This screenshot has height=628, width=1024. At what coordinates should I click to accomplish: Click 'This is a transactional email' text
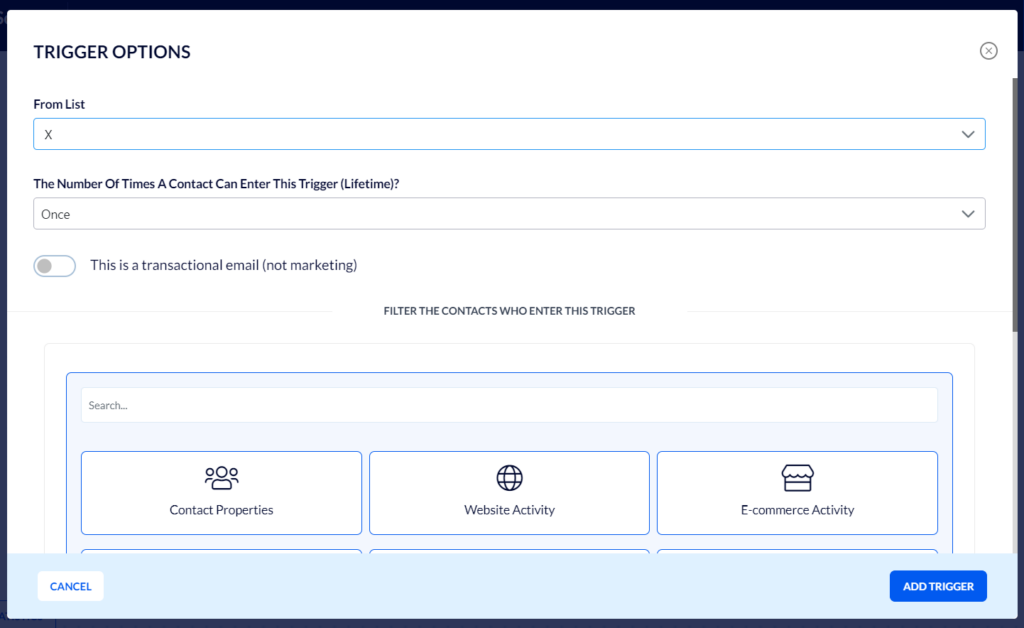click(223, 265)
